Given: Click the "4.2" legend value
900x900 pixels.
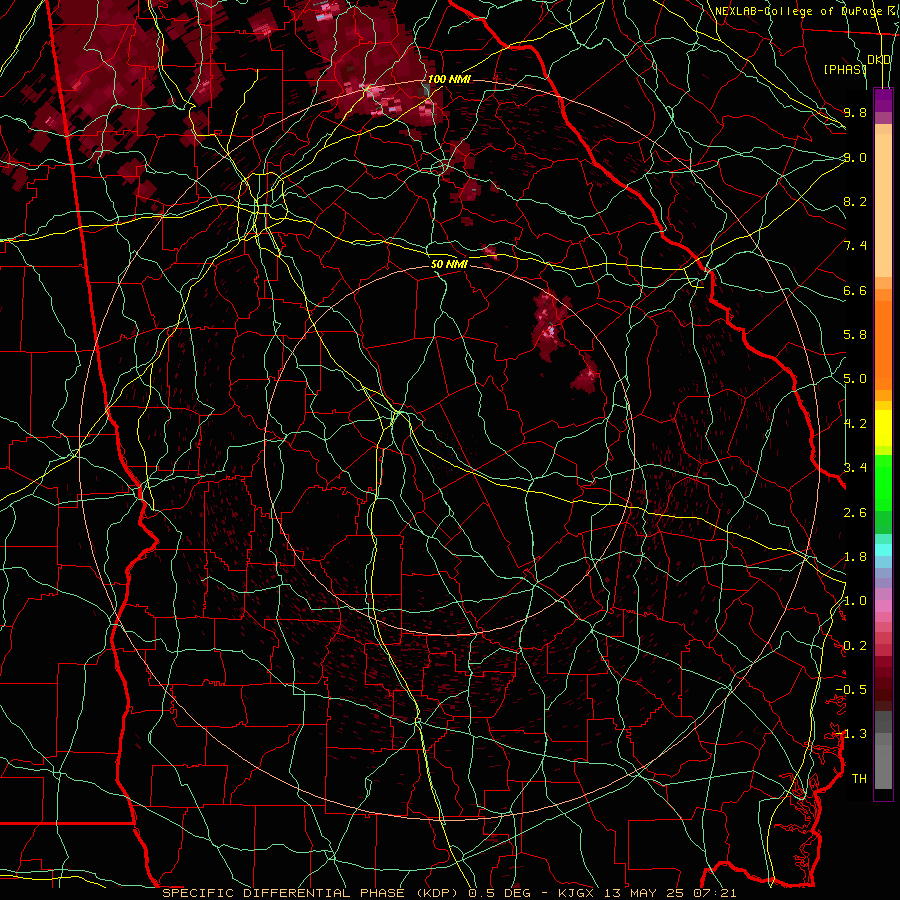Looking at the screenshot, I should coord(855,424).
